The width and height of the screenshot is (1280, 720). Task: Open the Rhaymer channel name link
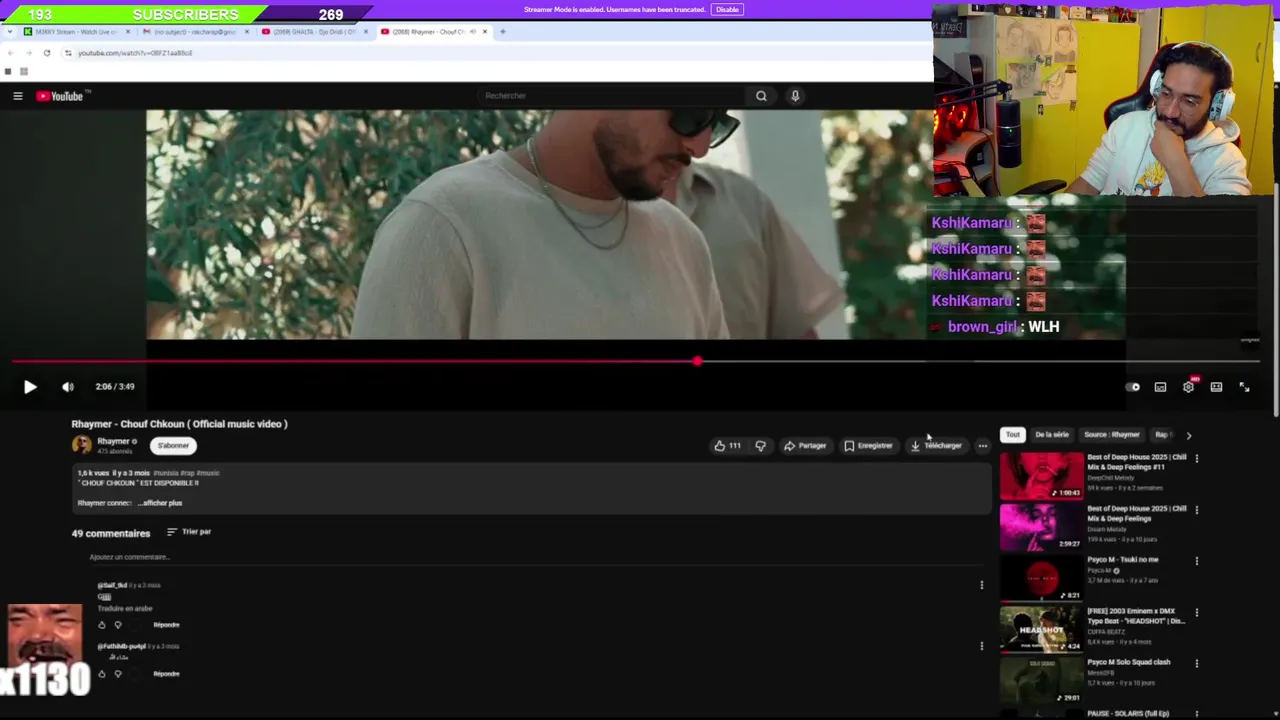[113, 441]
